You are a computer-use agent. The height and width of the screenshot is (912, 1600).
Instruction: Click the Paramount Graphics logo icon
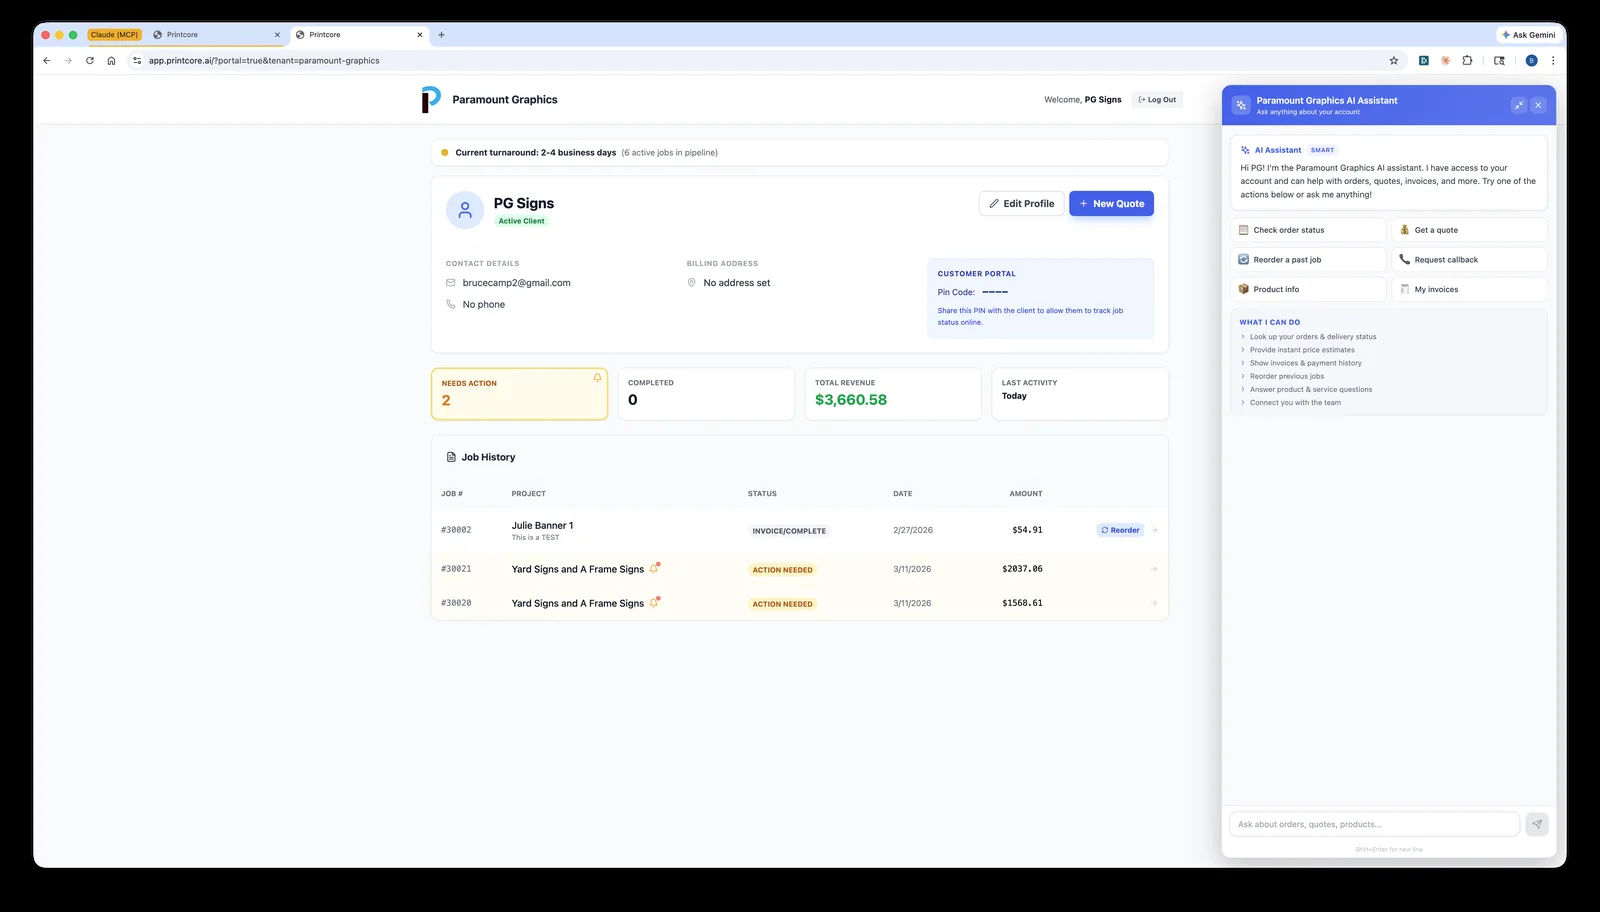click(x=431, y=99)
